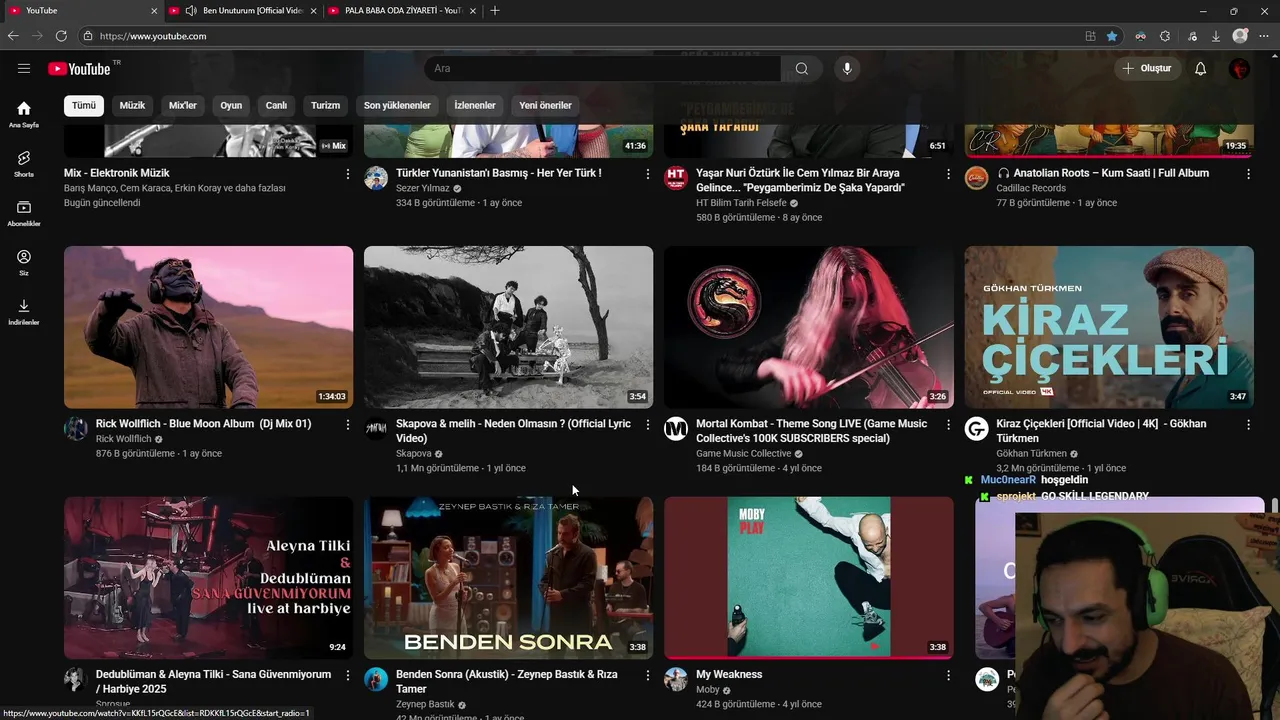Open Benden Sonra (Akustik) video title
Viewport: 1280px width, 720px height.
pos(506,681)
